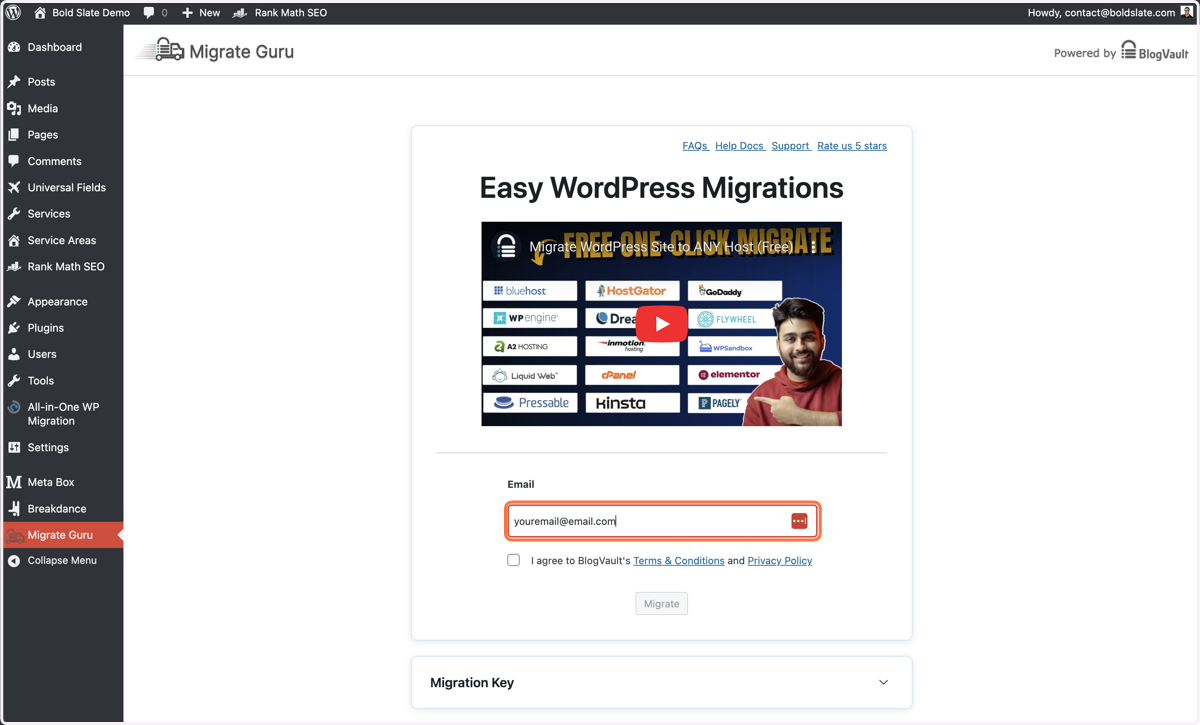Click the Posts pin icon in sidebar
The width and height of the screenshot is (1200, 725).
click(14, 82)
